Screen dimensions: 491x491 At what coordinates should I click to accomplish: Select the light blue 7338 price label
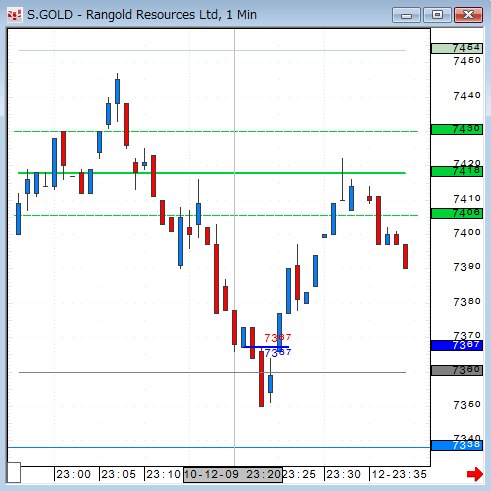[x=457, y=445]
